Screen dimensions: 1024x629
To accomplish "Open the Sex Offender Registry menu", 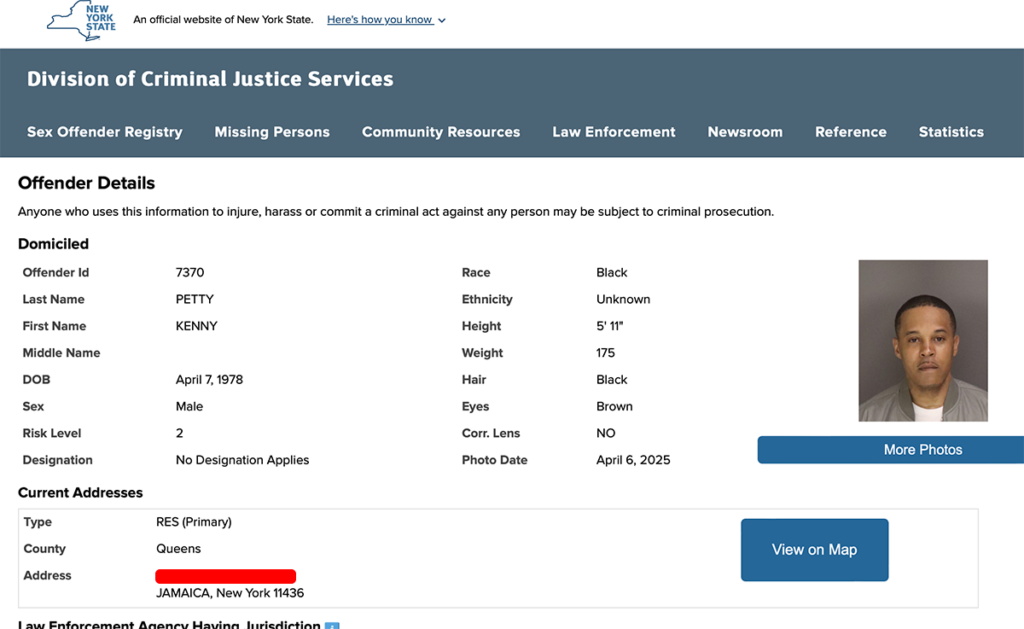I will pos(105,132).
